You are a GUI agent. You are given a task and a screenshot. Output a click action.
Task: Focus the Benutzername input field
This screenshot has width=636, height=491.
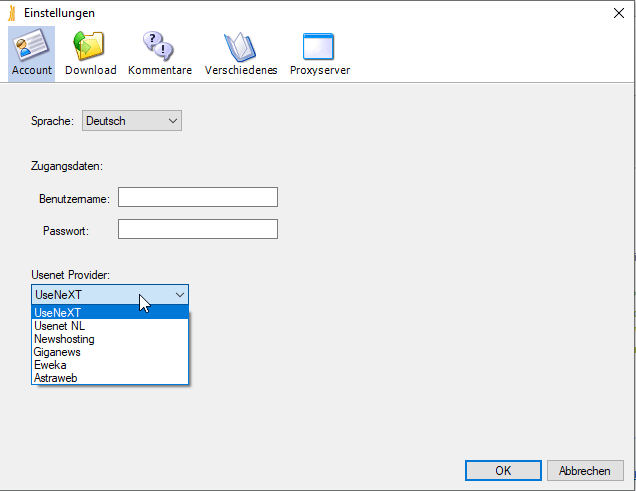coord(198,197)
